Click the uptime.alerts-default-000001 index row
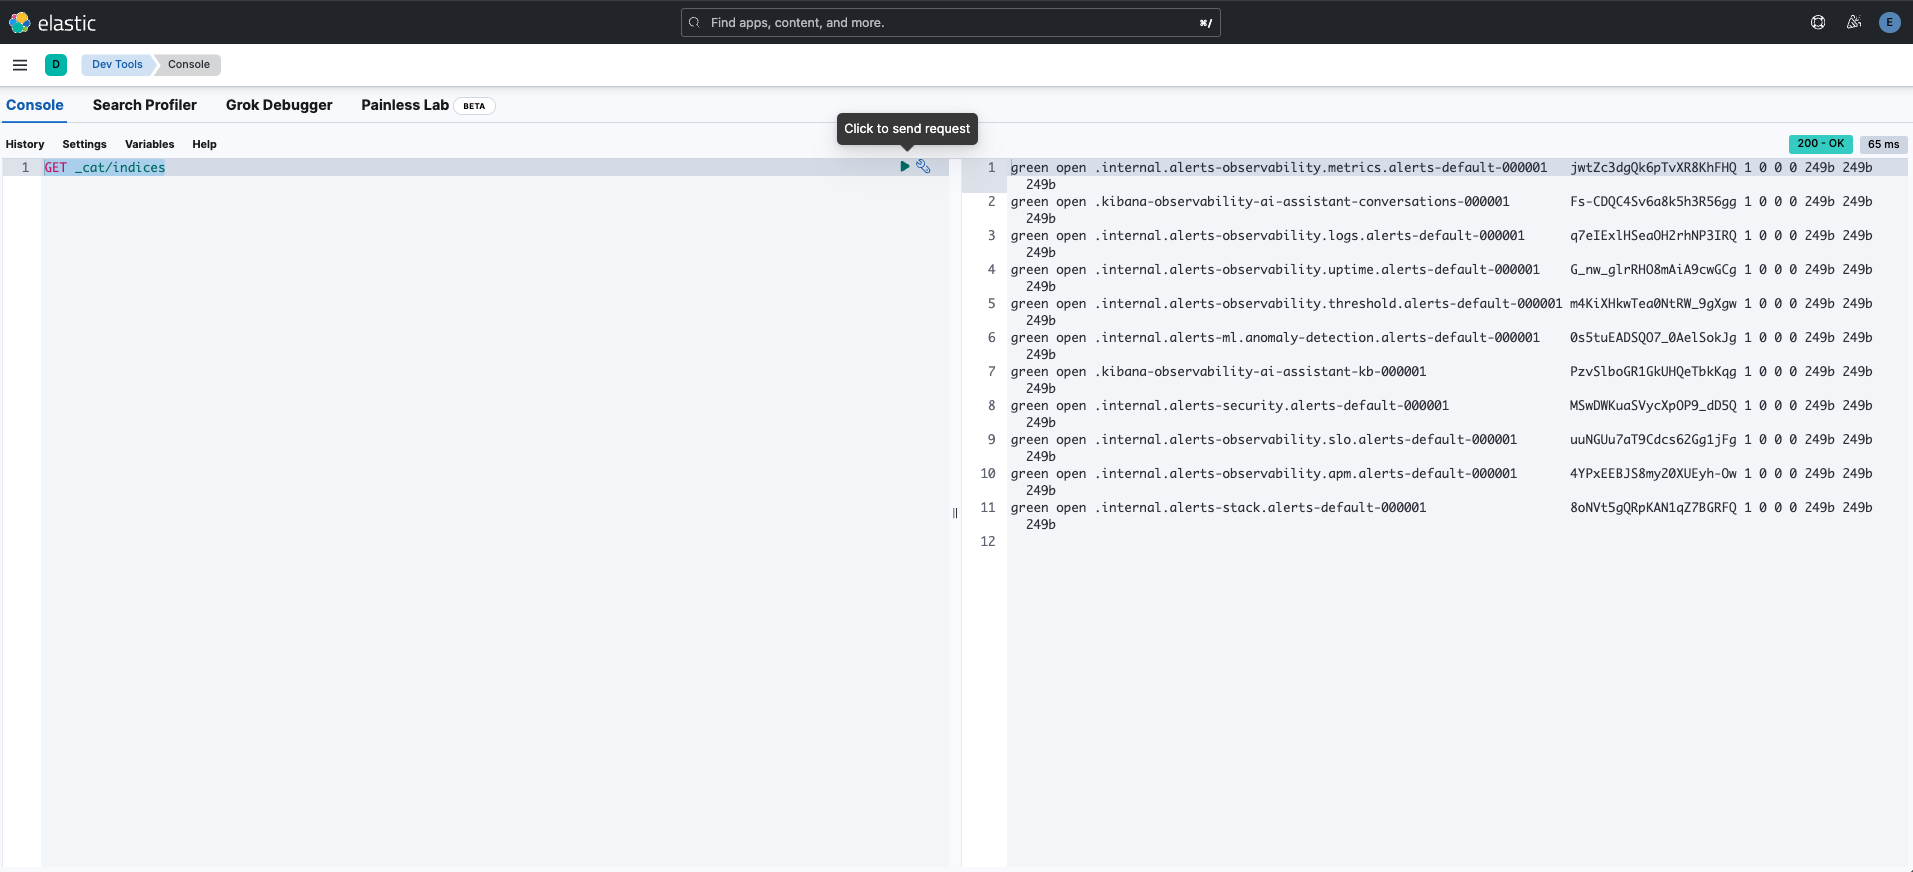1913x872 pixels. click(x=1441, y=278)
